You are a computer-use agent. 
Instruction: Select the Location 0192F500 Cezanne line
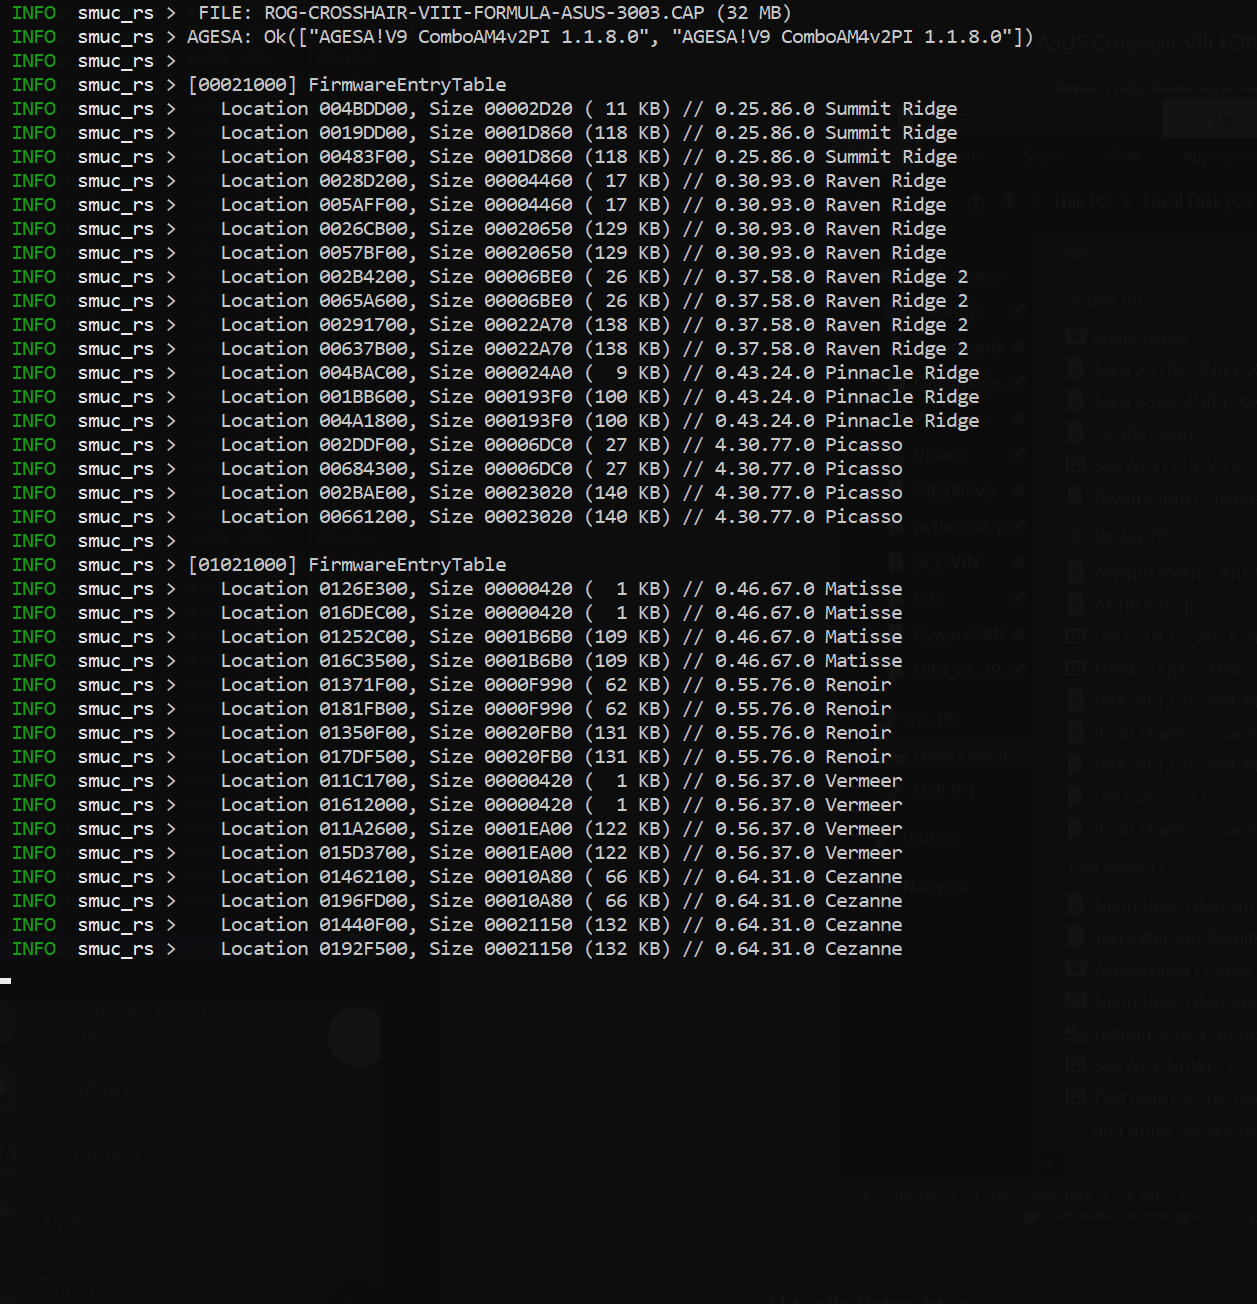coord(457,949)
